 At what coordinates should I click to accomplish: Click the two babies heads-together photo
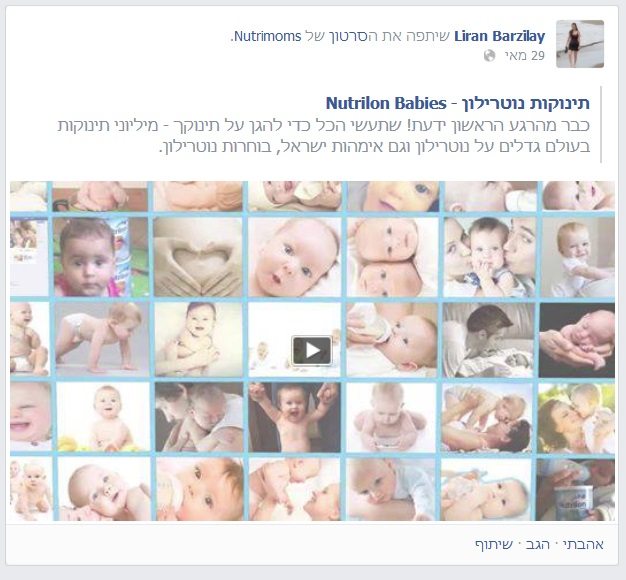click(x=392, y=257)
